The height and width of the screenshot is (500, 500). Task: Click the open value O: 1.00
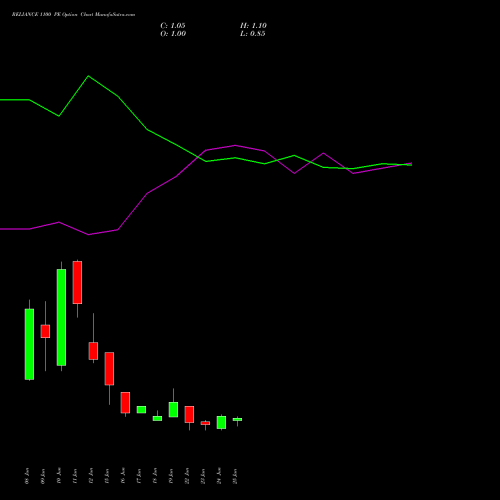point(173,34)
